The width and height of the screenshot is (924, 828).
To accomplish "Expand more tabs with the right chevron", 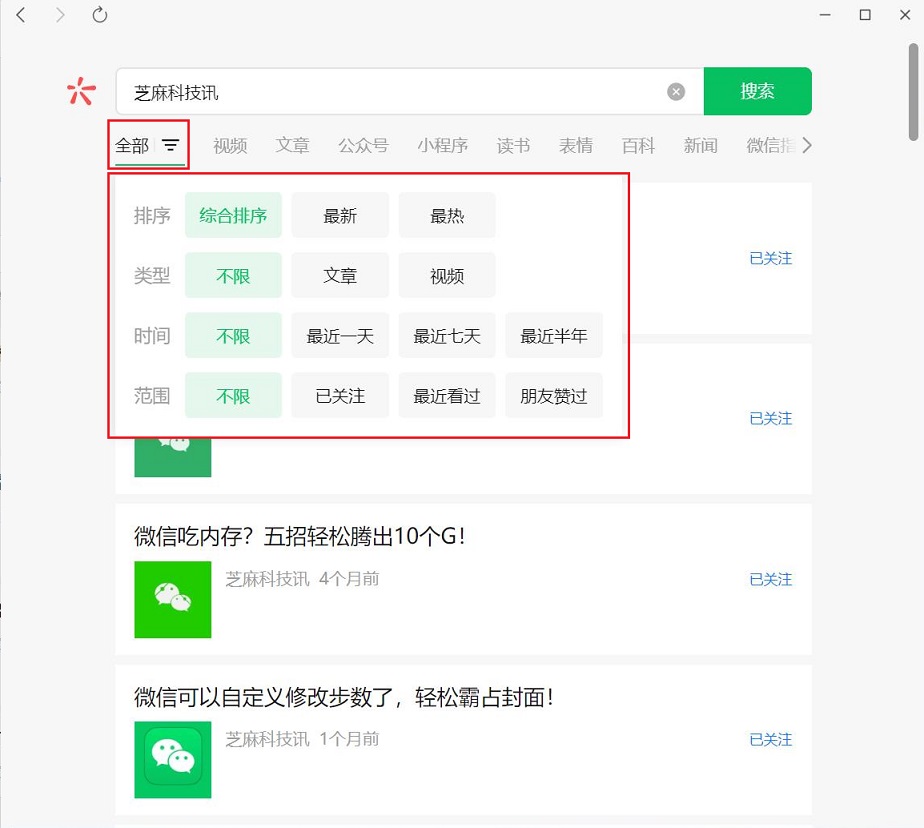I will [807, 145].
